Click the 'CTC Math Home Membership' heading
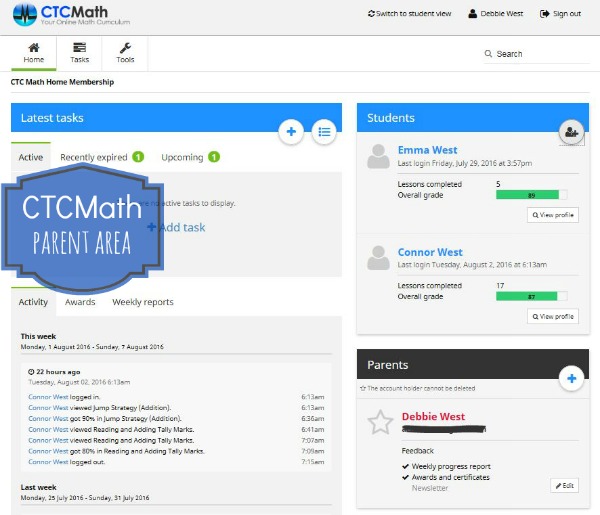Image resolution: width=600 pixels, height=515 pixels. [62, 82]
